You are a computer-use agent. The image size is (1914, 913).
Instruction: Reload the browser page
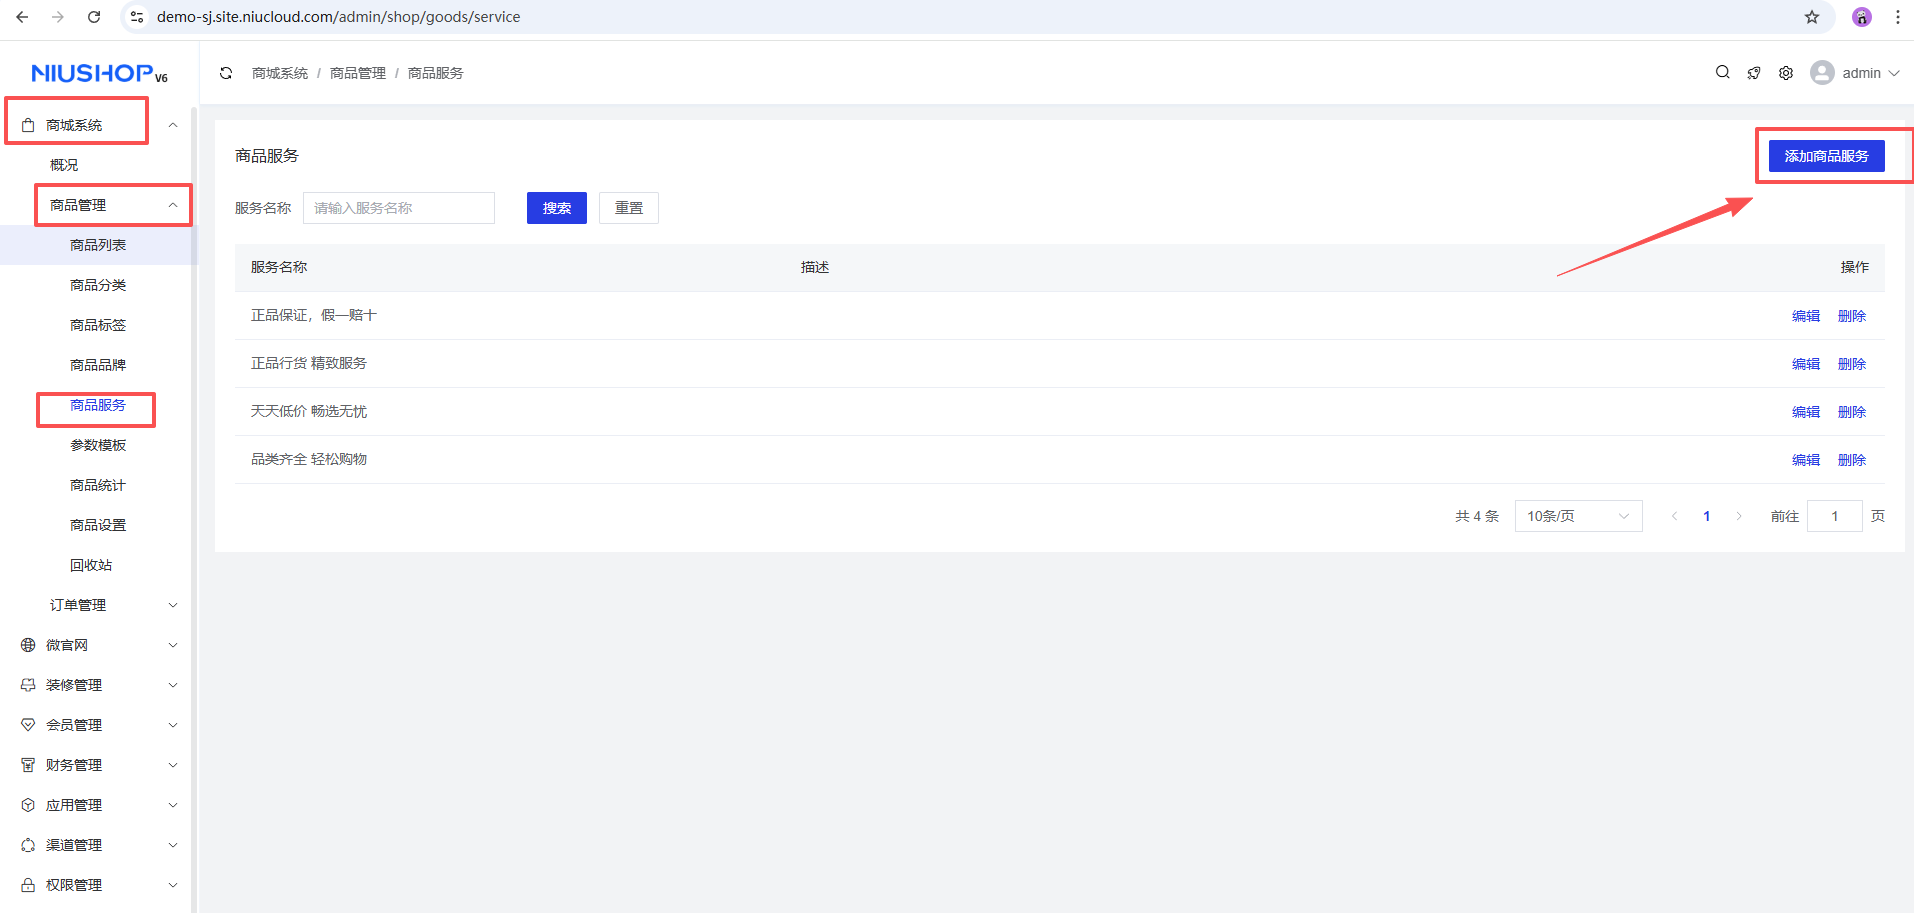pos(94,17)
